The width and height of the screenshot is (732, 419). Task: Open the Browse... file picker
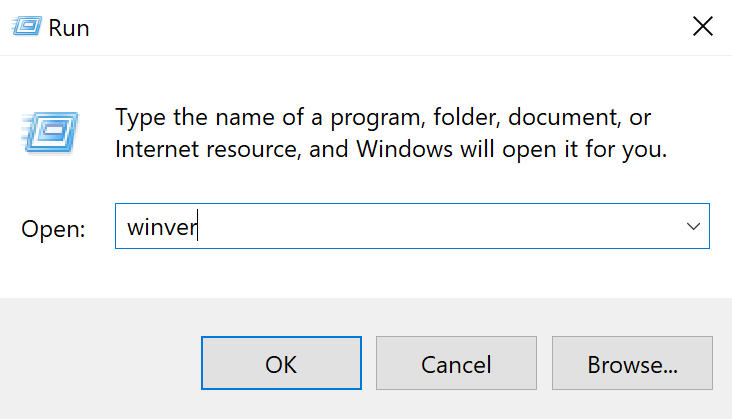click(x=632, y=362)
